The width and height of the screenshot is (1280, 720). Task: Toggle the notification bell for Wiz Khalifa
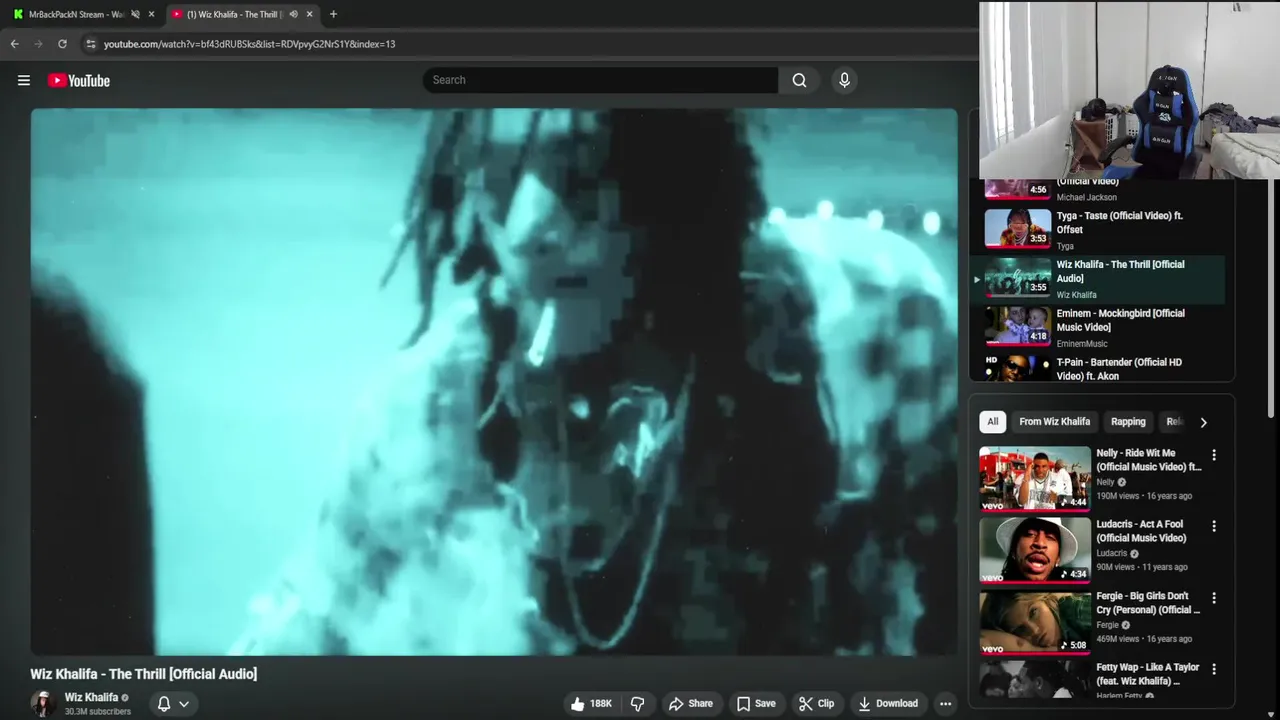(x=164, y=704)
